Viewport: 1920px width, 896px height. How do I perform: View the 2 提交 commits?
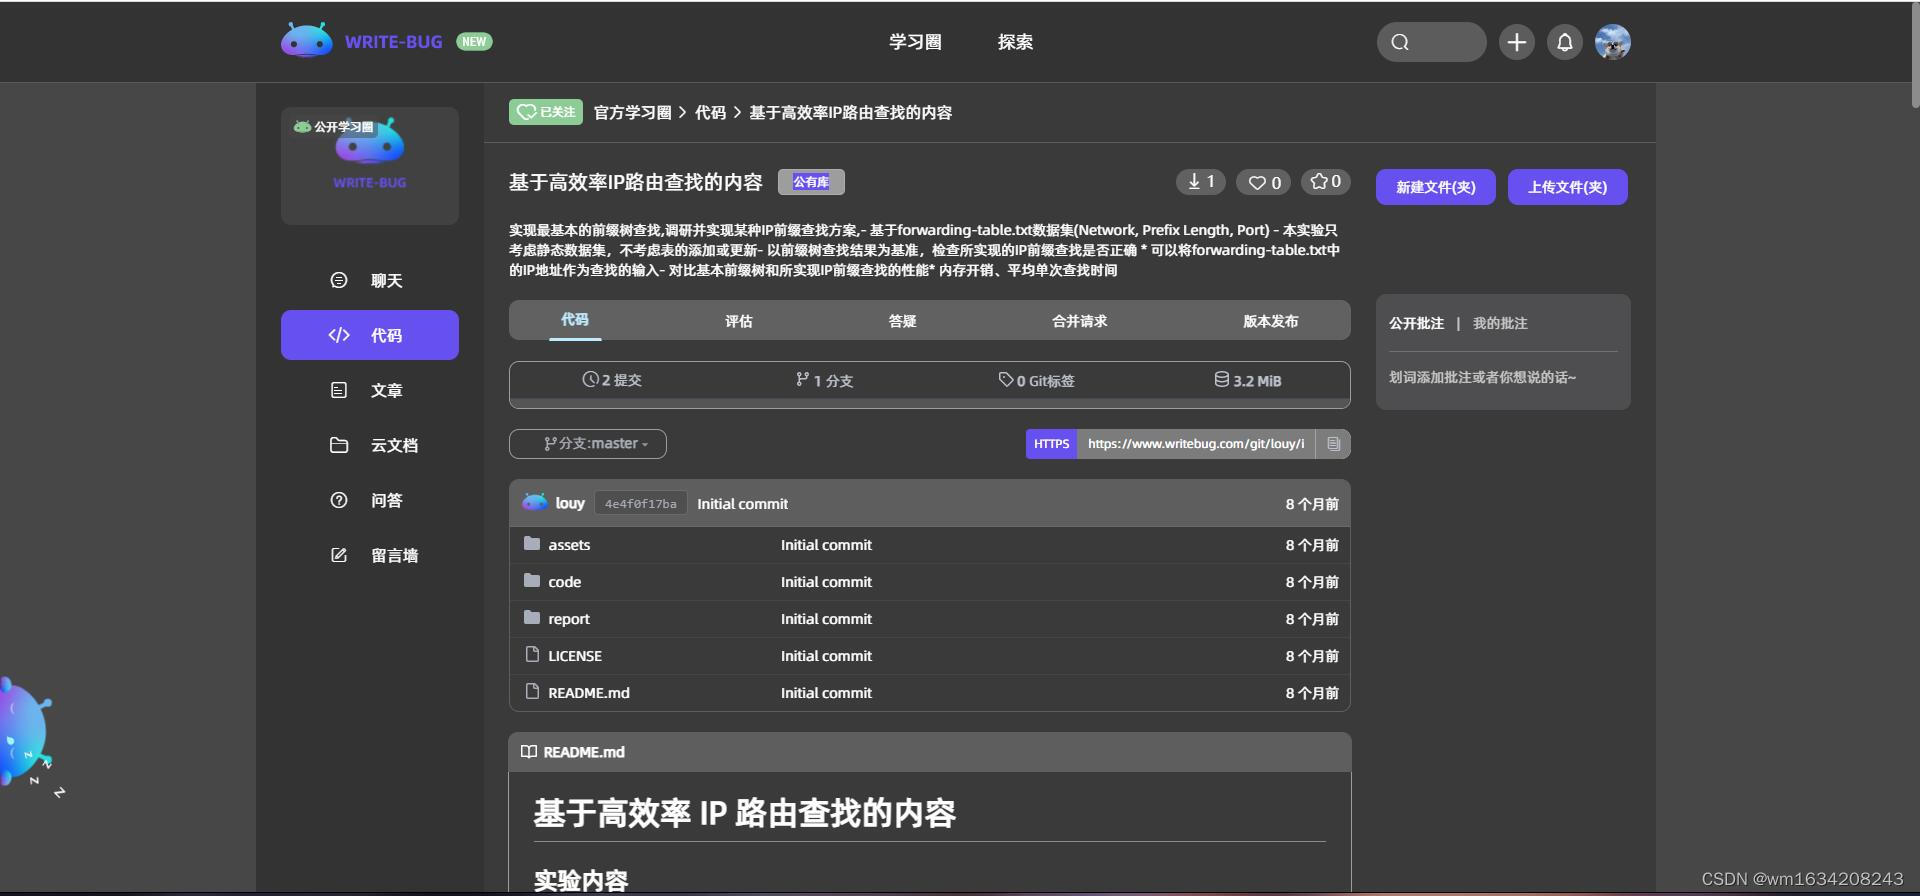click(x=612, y=380)
